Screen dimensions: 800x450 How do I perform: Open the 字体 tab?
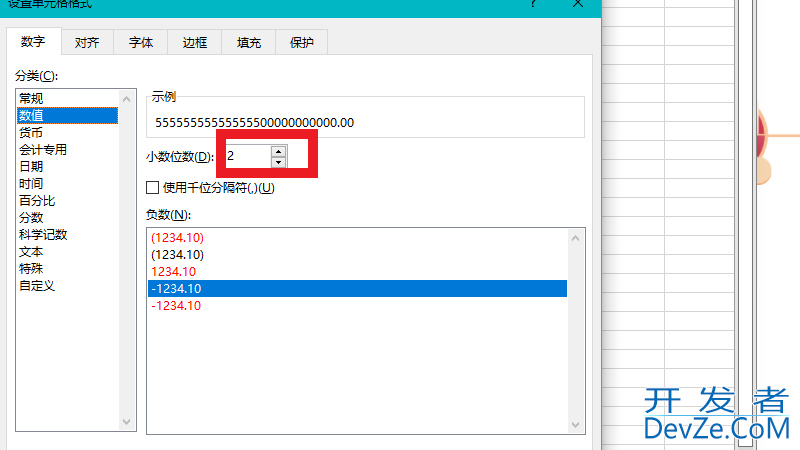tap(141, 43)
